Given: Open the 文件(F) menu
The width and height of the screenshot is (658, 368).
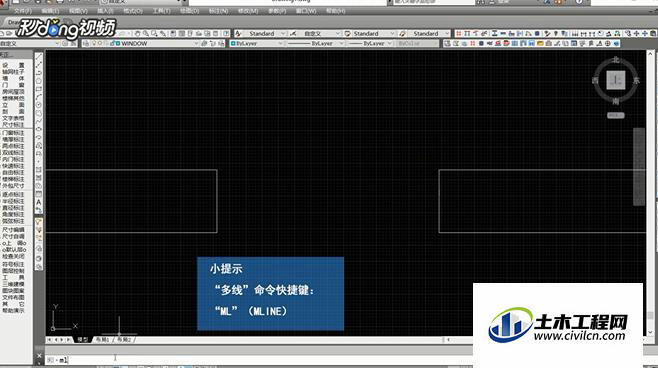Looking at the screenshot, I should [x=23, y=11].
